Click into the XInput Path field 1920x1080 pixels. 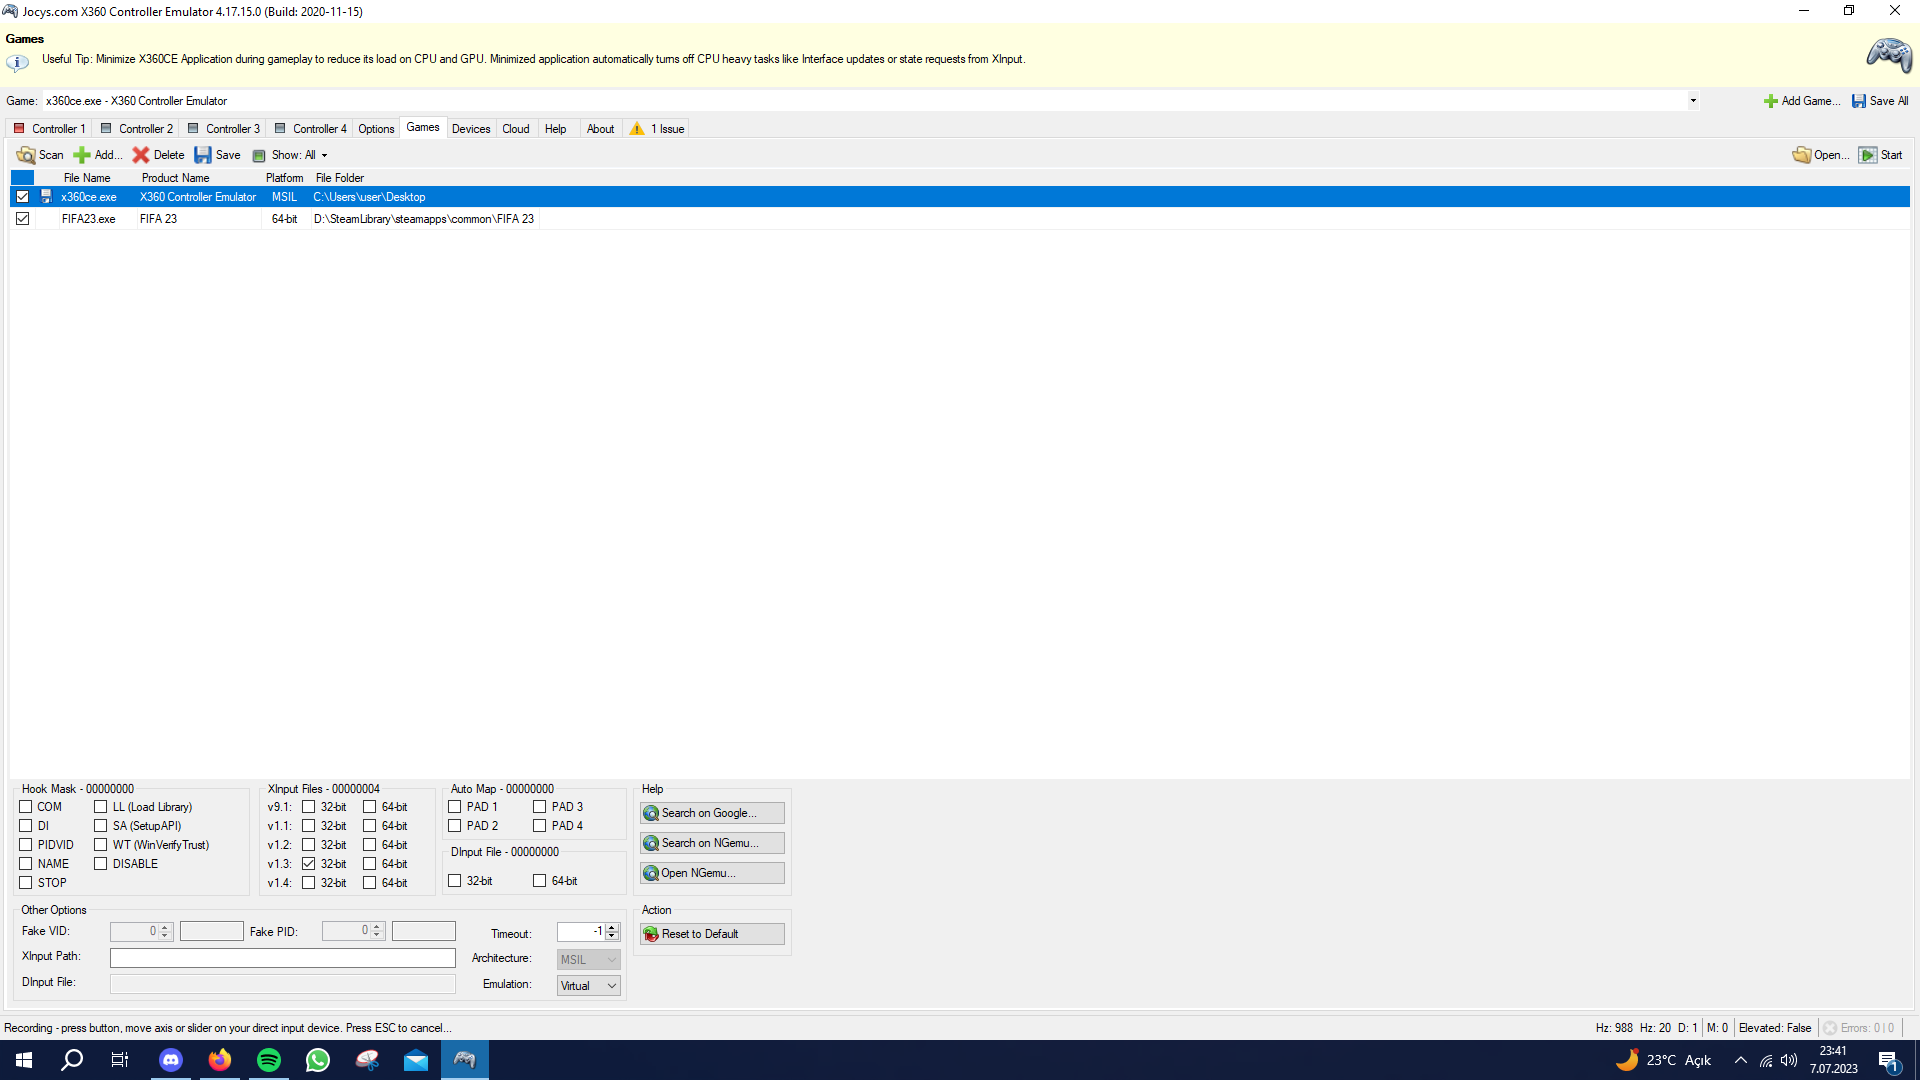[x=282, y=958]
